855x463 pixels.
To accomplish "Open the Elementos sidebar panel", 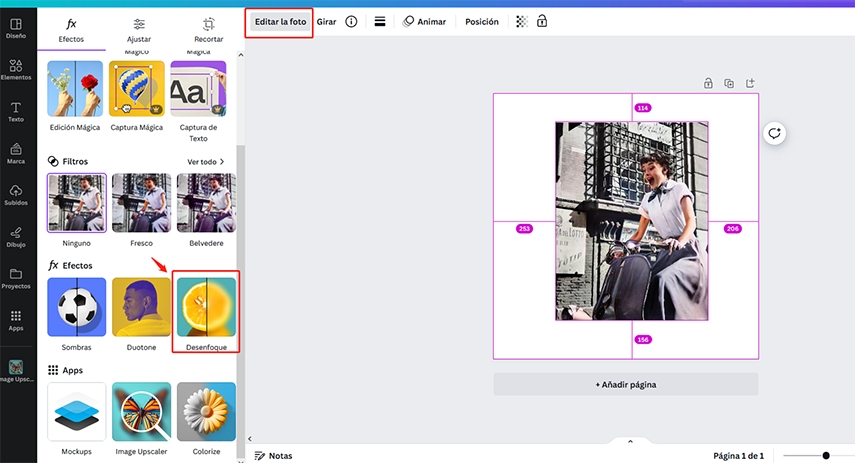I will coord(16,70).
